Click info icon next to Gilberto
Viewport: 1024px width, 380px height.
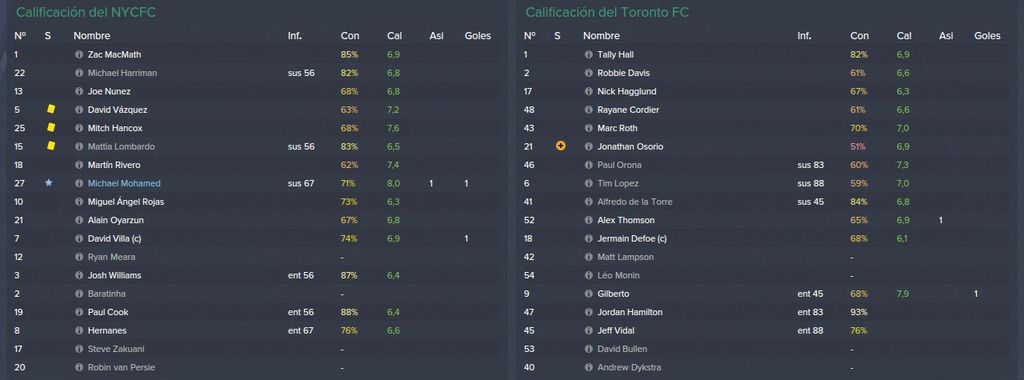pos(588,294)
